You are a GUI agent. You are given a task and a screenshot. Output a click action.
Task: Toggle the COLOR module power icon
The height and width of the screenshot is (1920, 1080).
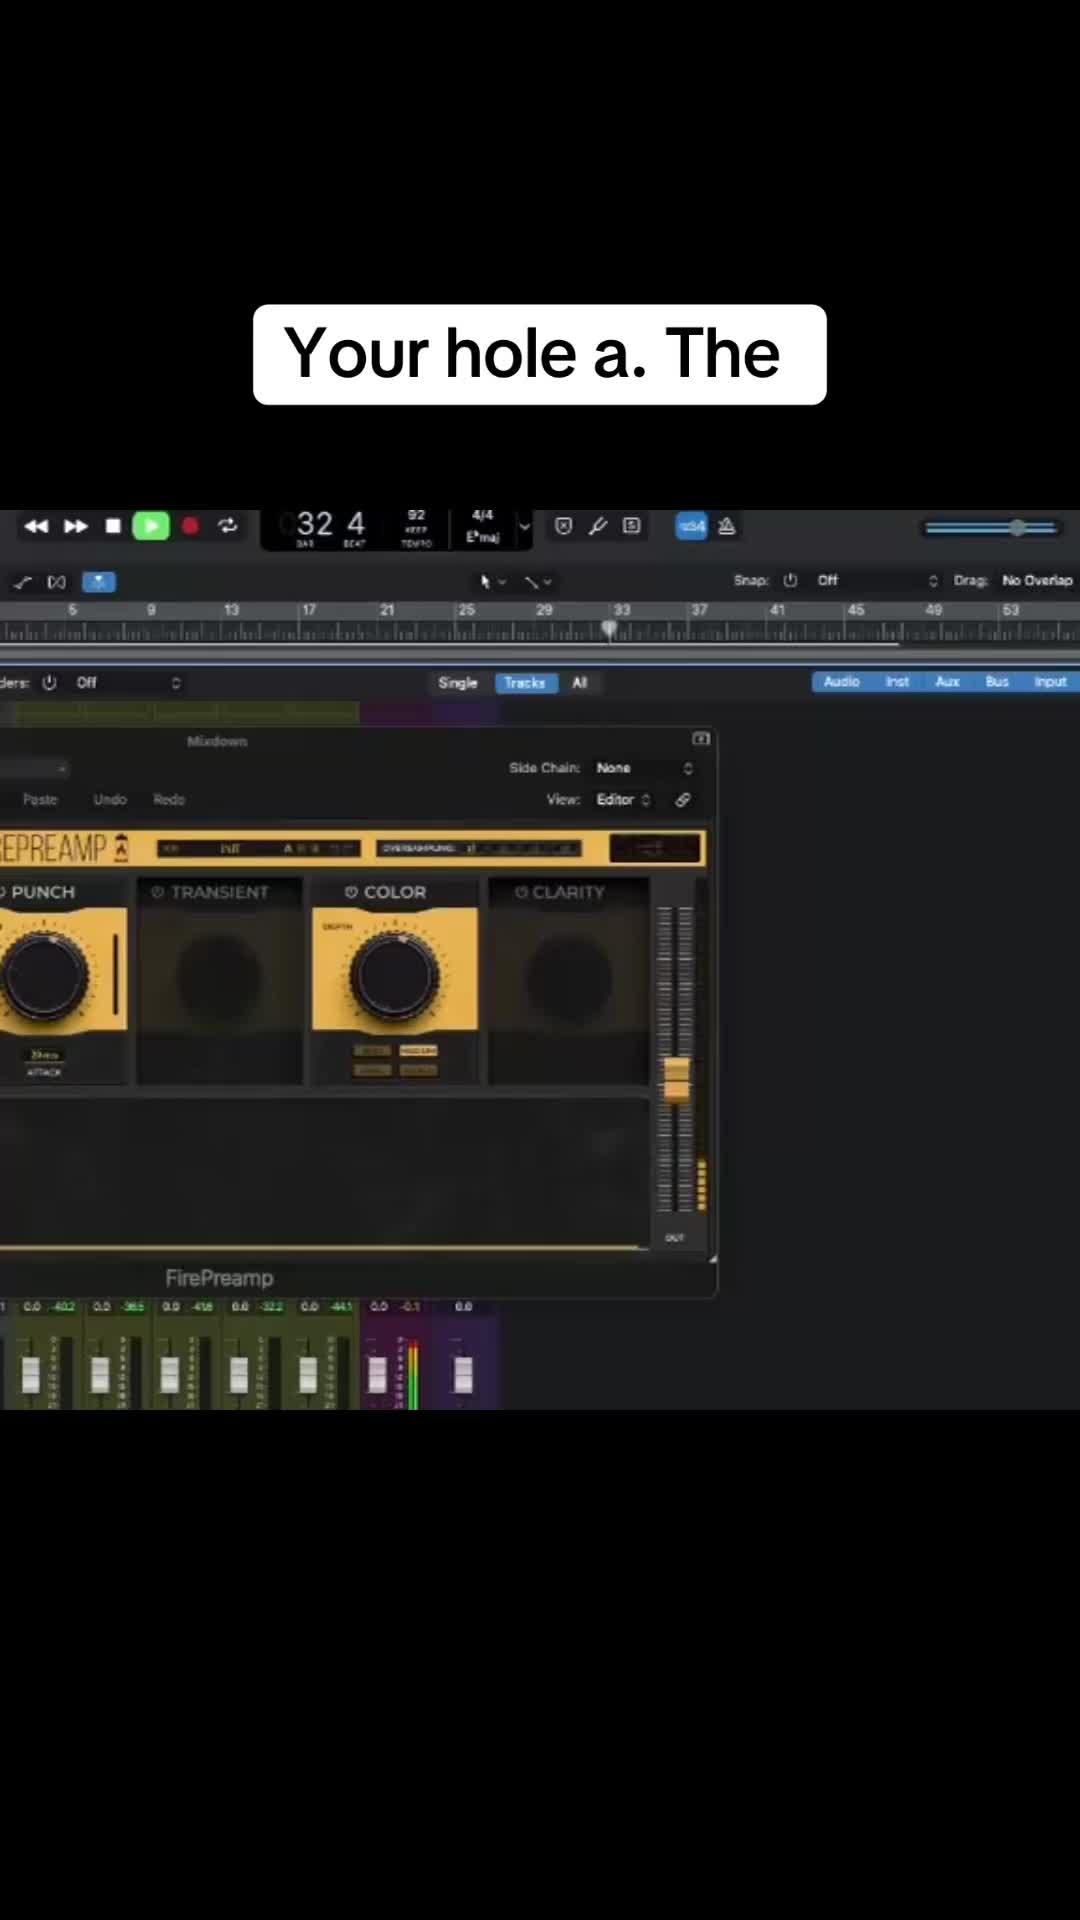pos(351,892)
